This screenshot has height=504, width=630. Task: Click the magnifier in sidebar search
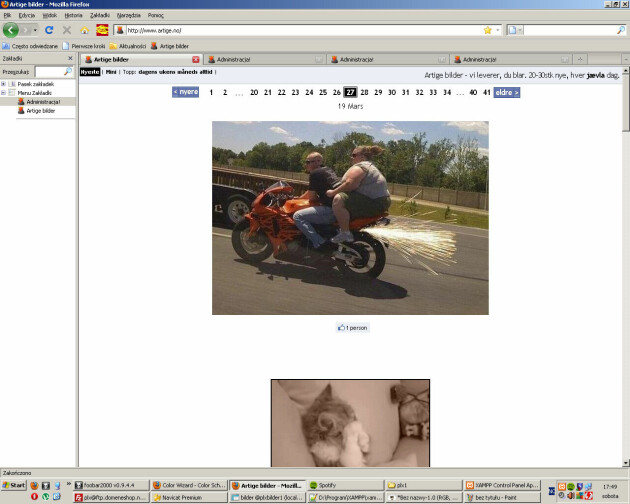pyautogui.click(x=68, y=72)
